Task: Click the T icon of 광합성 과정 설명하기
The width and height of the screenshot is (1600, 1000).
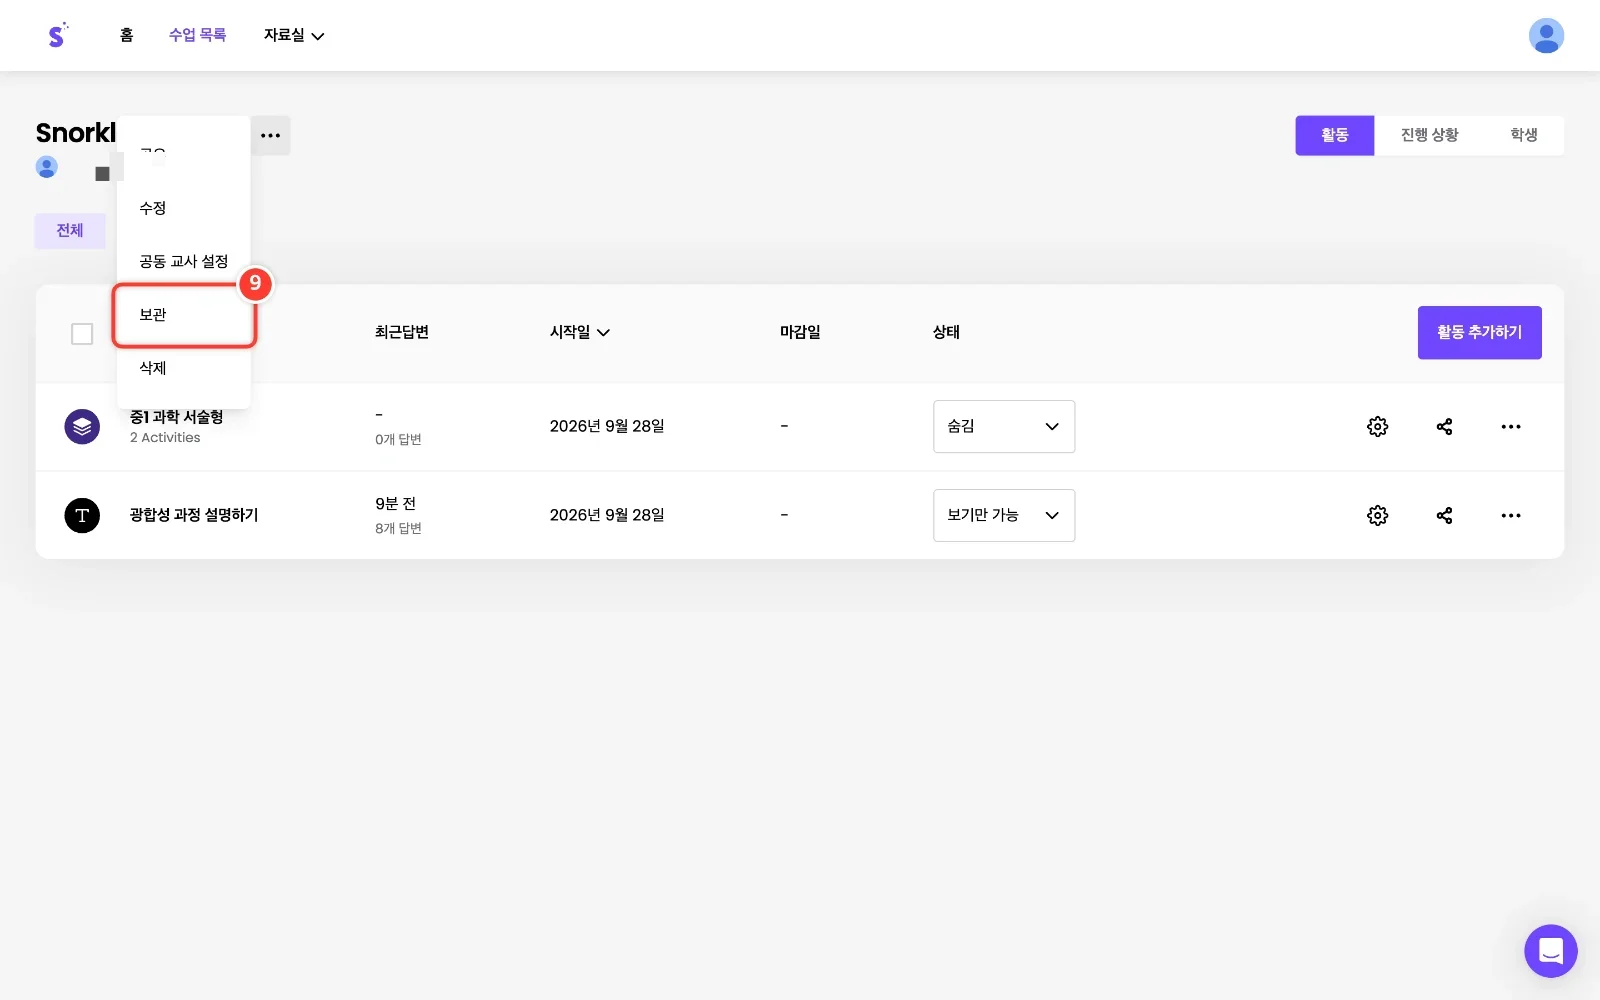Action: point(82,516)
